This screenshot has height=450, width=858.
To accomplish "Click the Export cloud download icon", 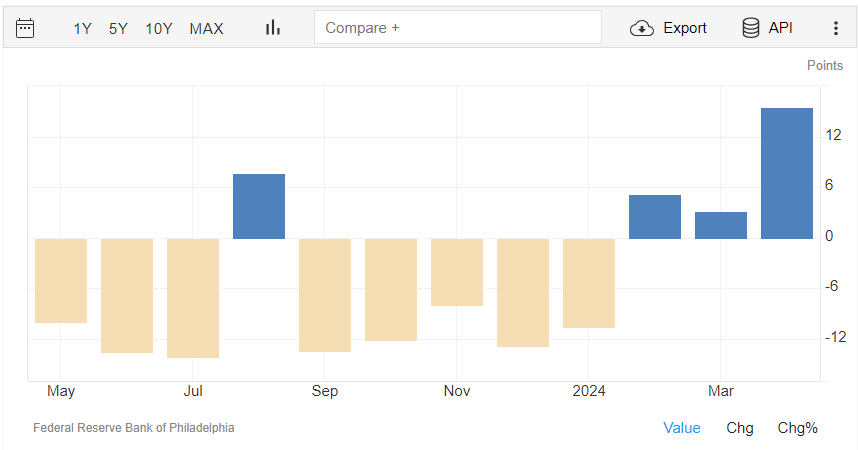I will point(641,28).
